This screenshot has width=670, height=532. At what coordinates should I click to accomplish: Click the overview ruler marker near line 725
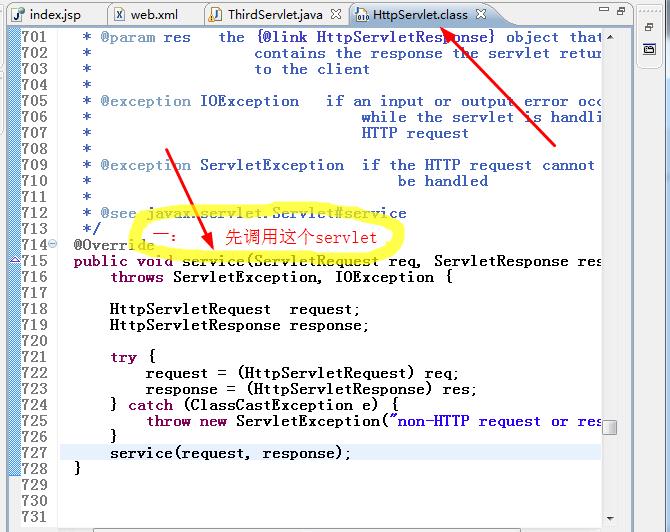click(x=611, y=427)
